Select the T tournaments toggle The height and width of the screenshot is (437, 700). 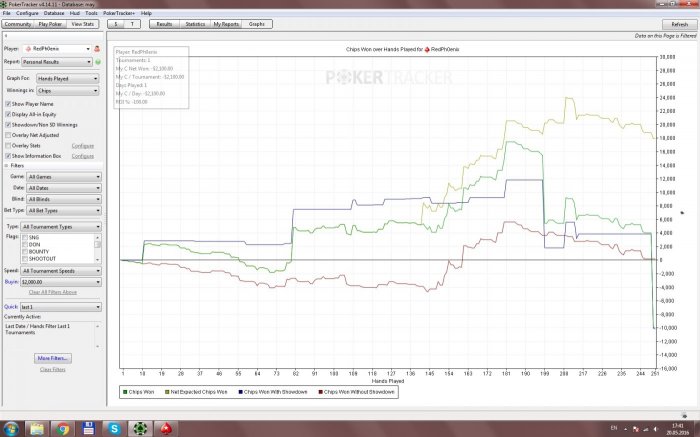(132, 24)
